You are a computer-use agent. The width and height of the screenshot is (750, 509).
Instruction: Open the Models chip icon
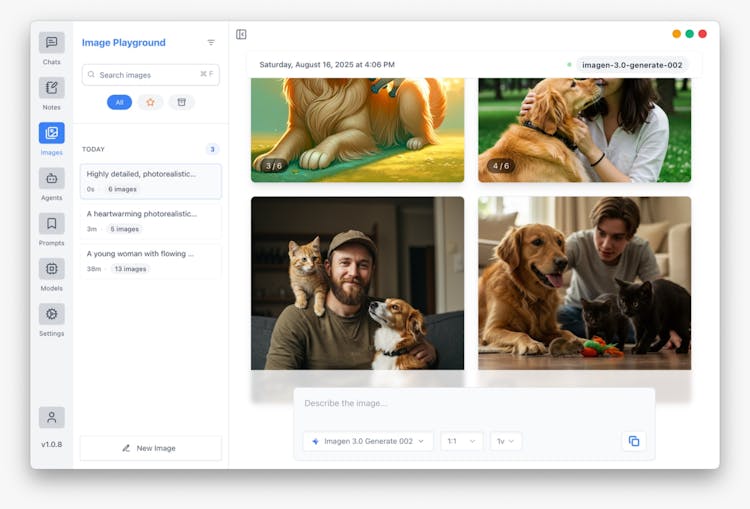click(x=51, y=269)
